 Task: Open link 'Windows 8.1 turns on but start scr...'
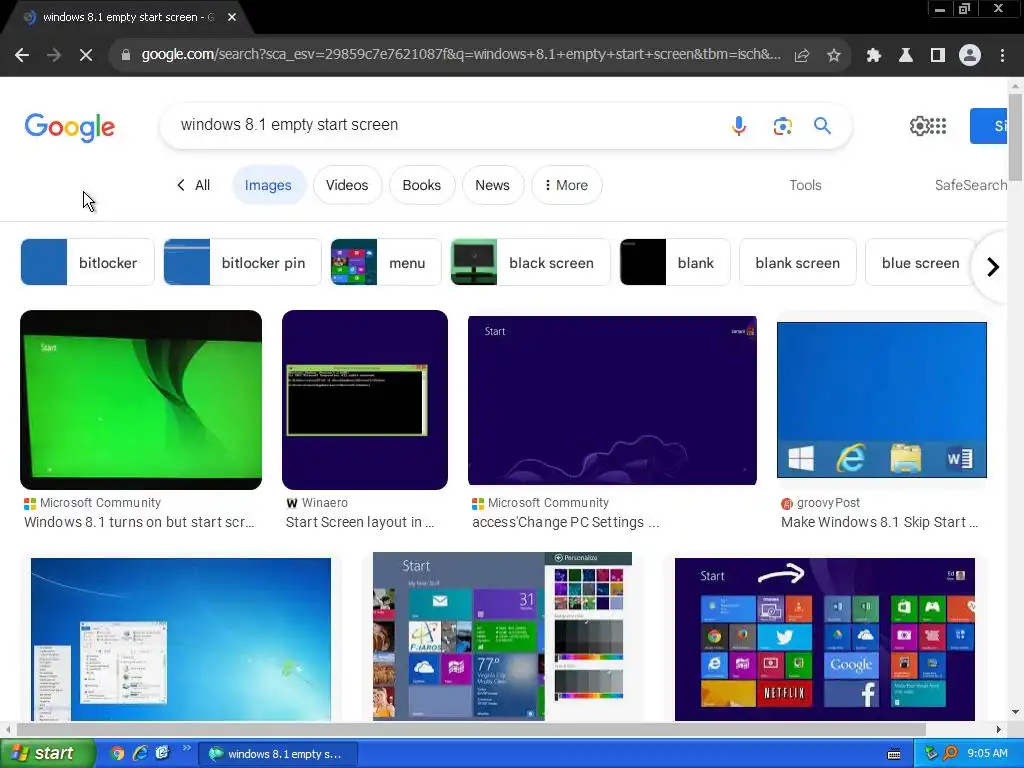pos(139,522)
